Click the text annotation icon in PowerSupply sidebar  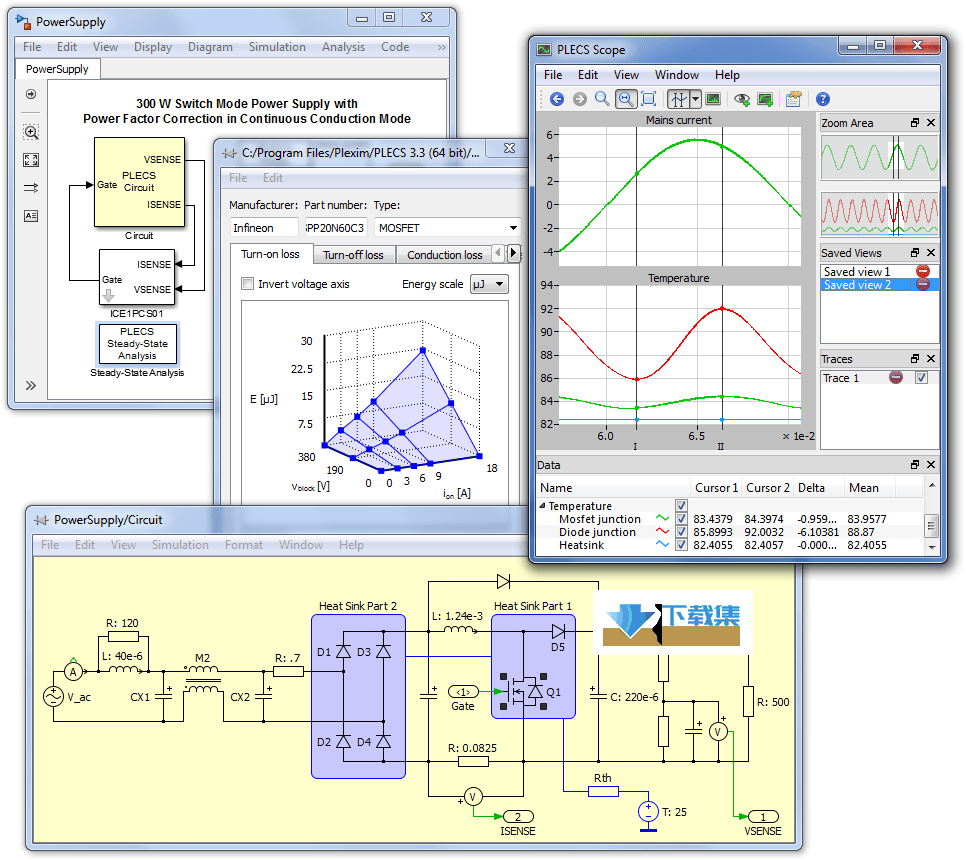coord(31,216)
